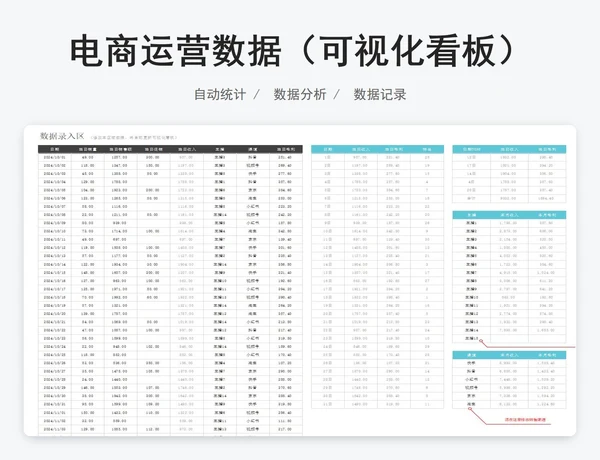Click 主播1 in the streamer summary table
Viewport: 600px width, 460px height.
471,223
